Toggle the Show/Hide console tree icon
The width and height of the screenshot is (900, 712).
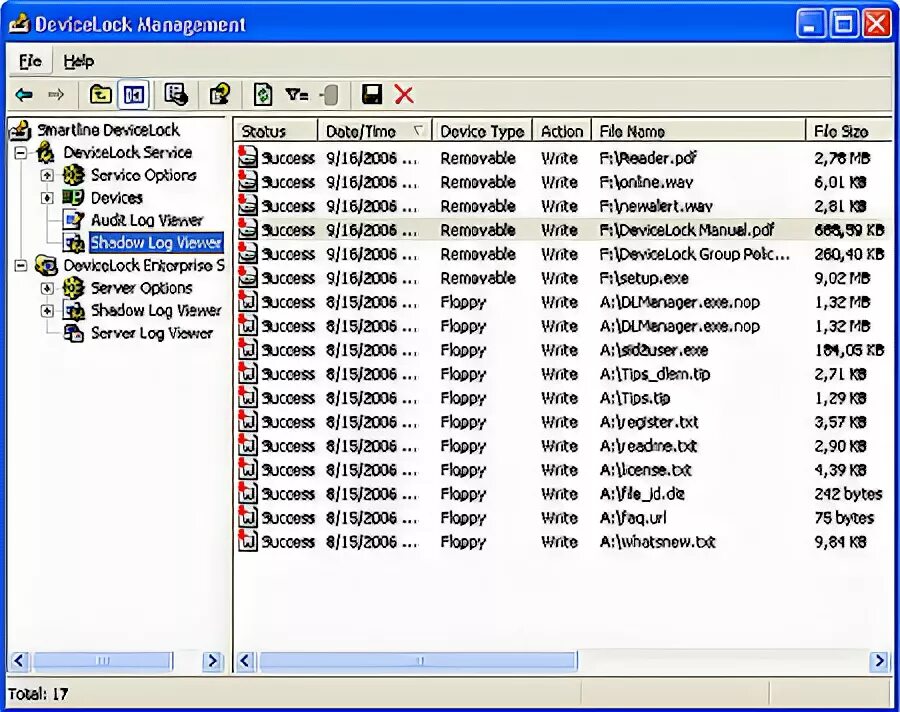pos(134,94)
